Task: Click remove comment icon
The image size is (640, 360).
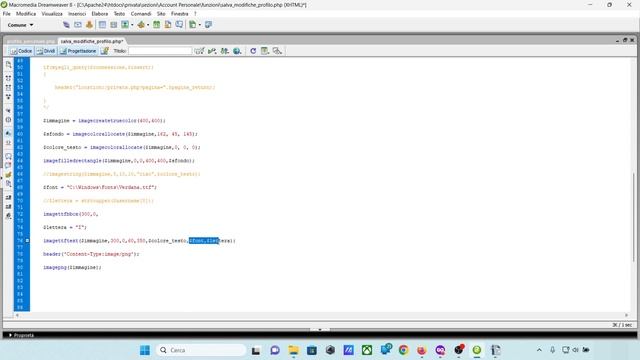Action: [x=8, y=165]
